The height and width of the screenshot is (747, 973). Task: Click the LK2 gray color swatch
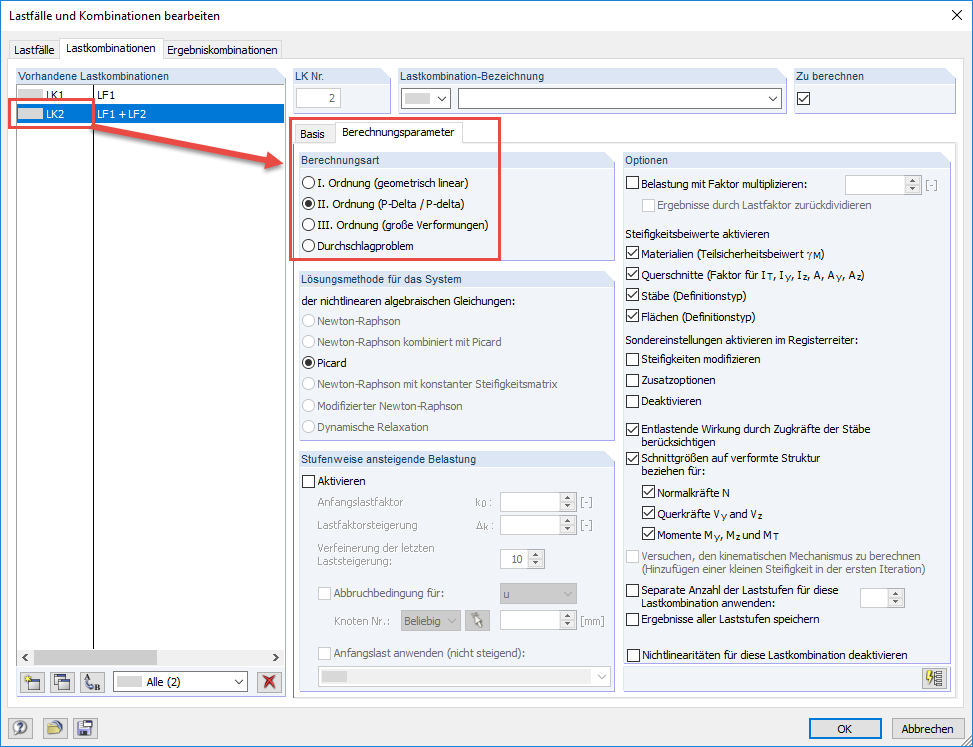click(x=31, y=114)
